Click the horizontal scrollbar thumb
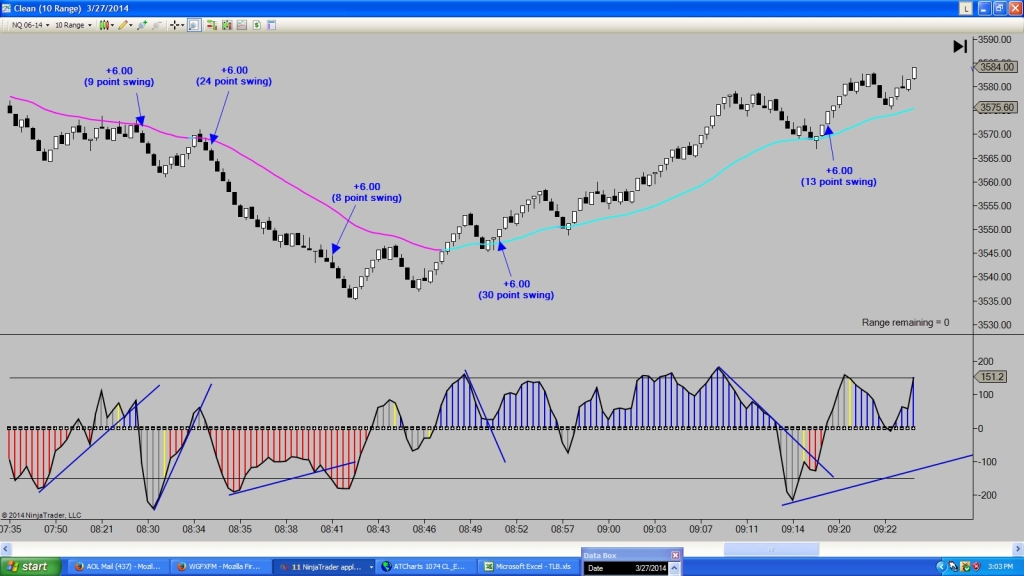The image size is (1024, 576). pyautogui.click(x=771, y=549)
